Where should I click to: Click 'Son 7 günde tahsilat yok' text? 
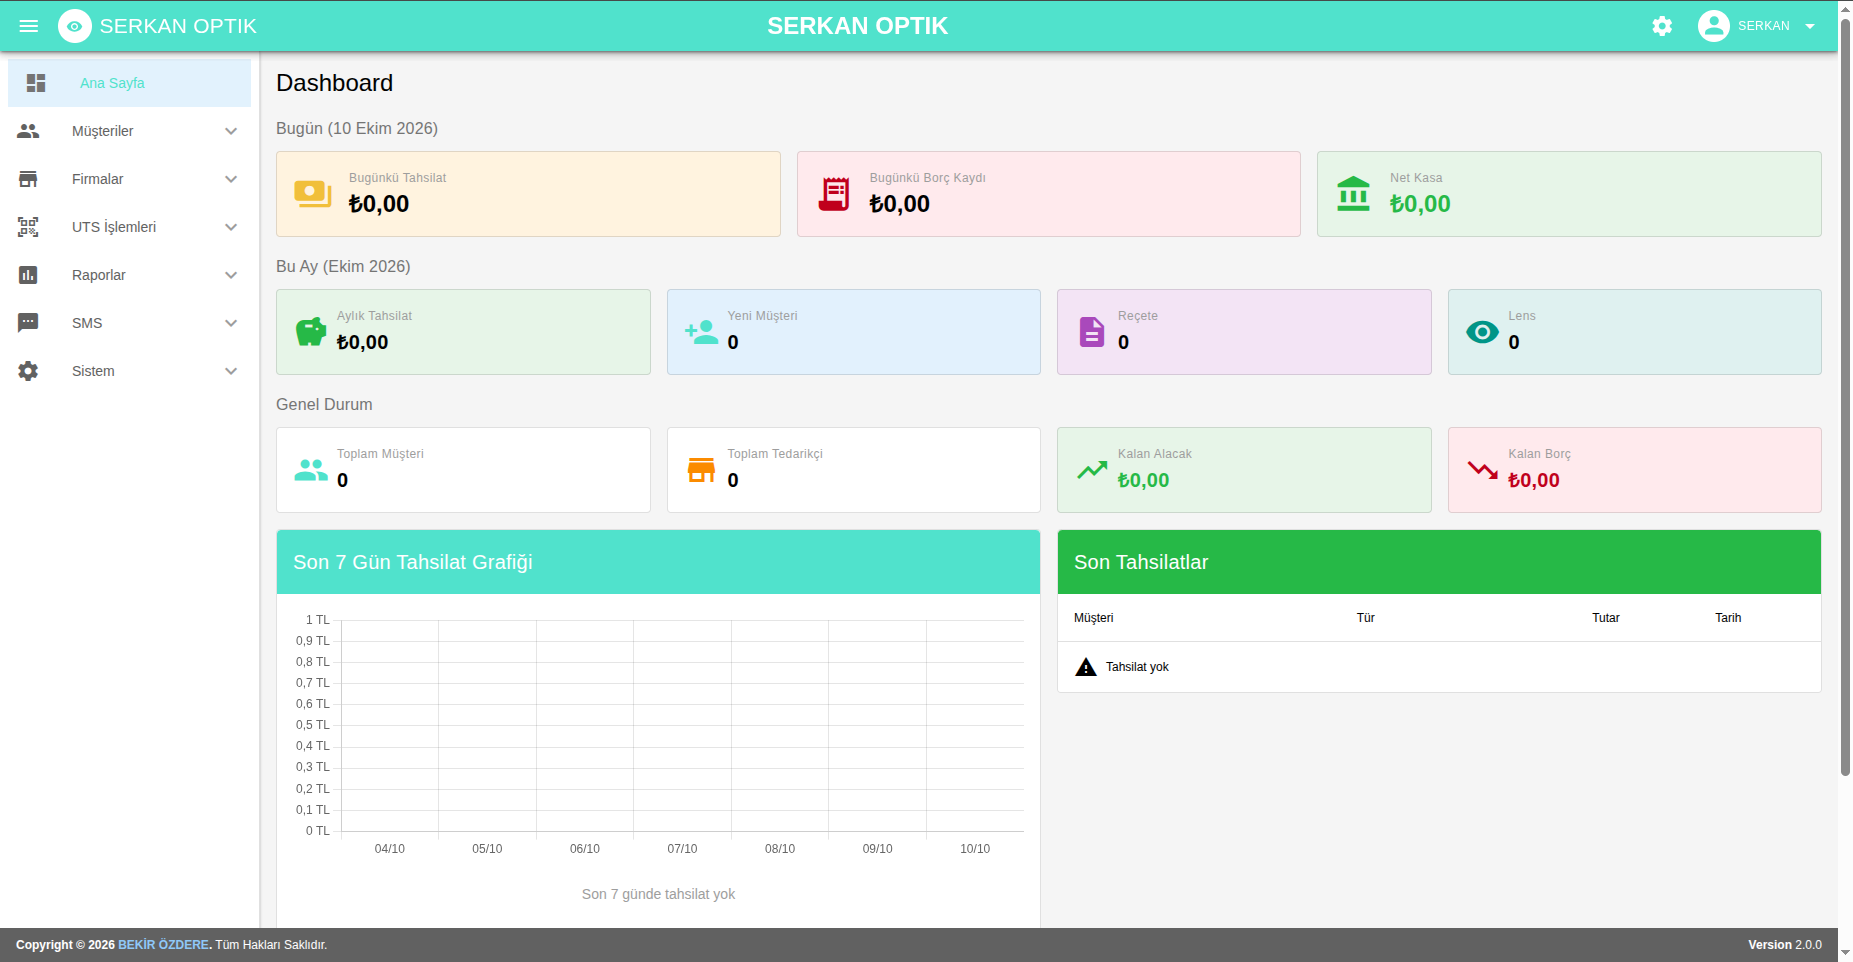point(658,894)
